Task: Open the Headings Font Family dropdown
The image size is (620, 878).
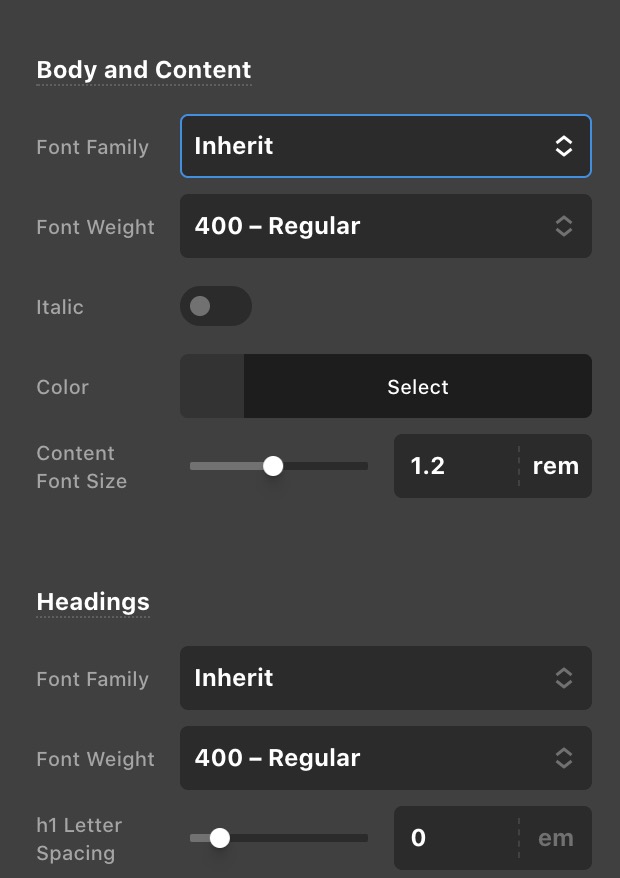Action: [385, 678]
